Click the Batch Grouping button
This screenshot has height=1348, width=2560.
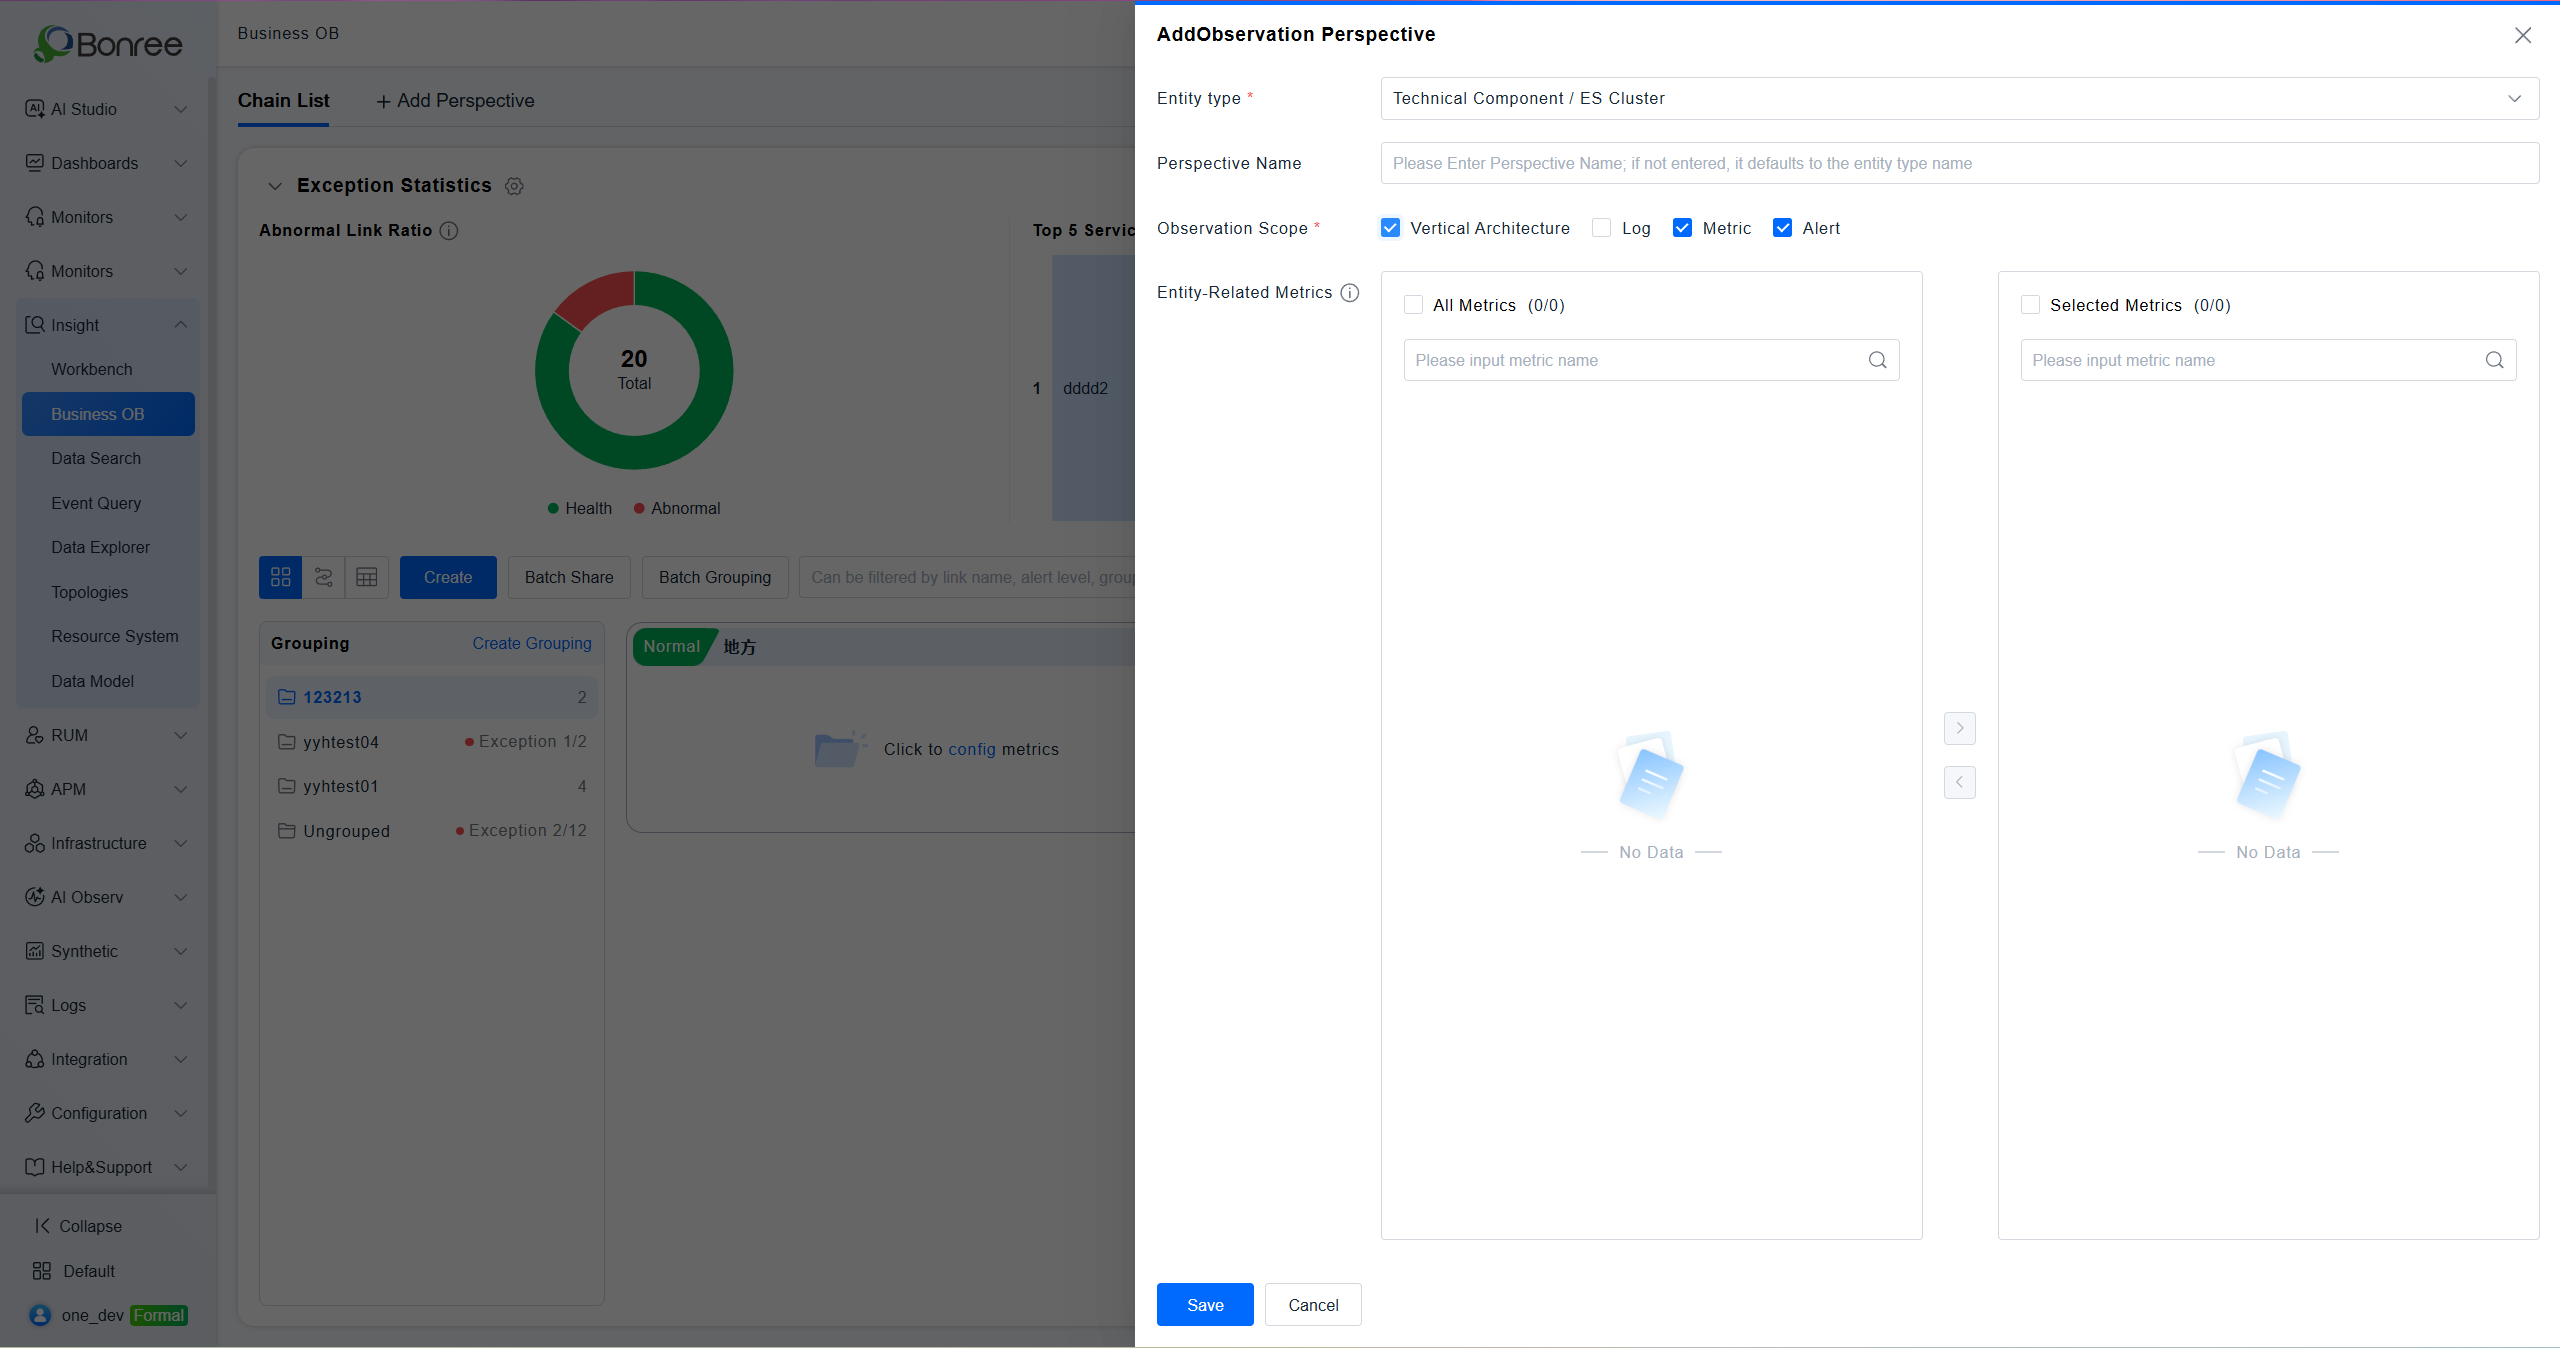click(715, 577)
